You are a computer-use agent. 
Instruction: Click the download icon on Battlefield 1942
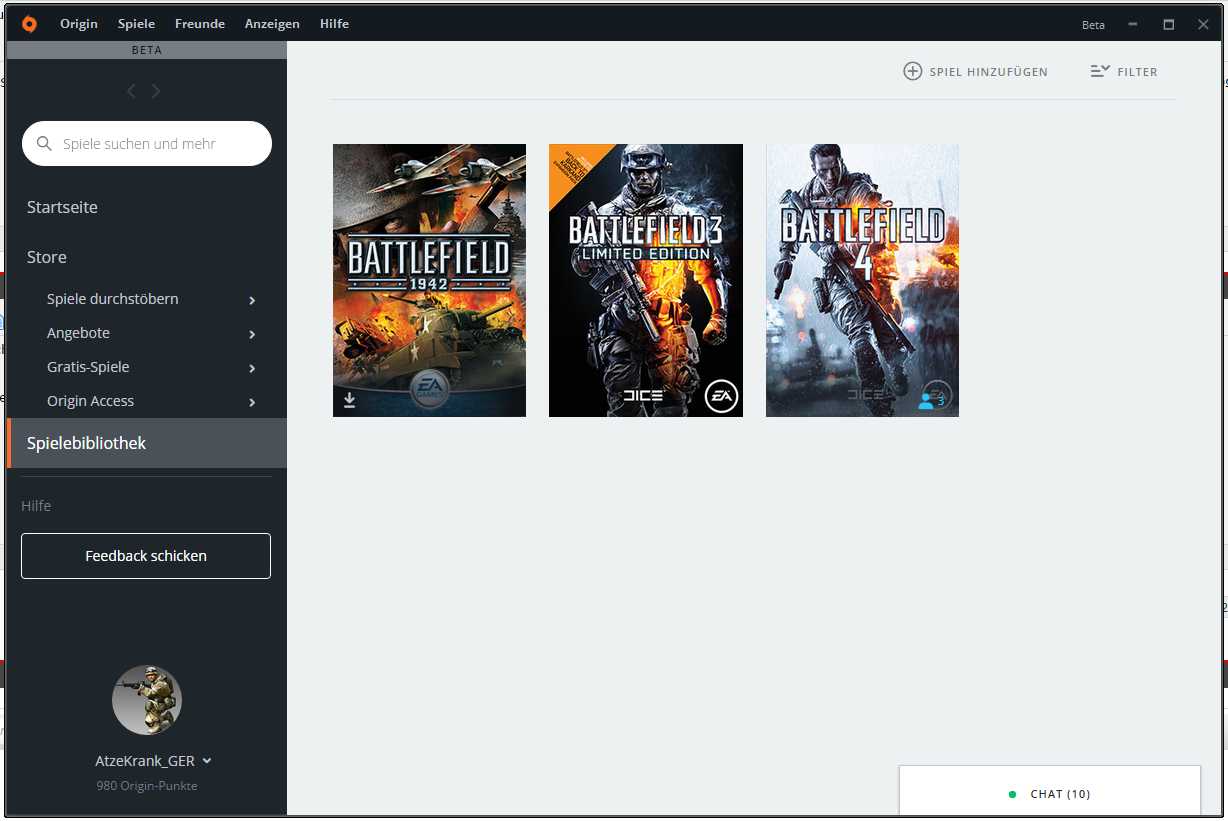pos(350,400)
